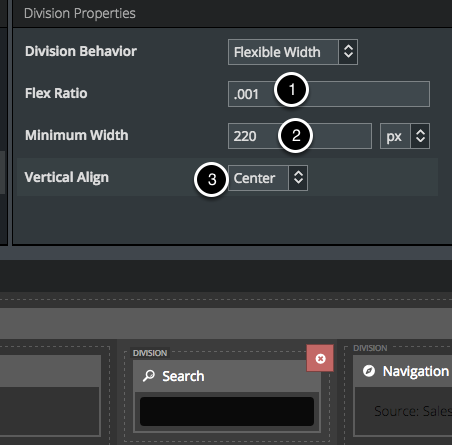Click the px unit stepper arrows
The height and width of the screenshot is (445, 452).
[420, 136]
